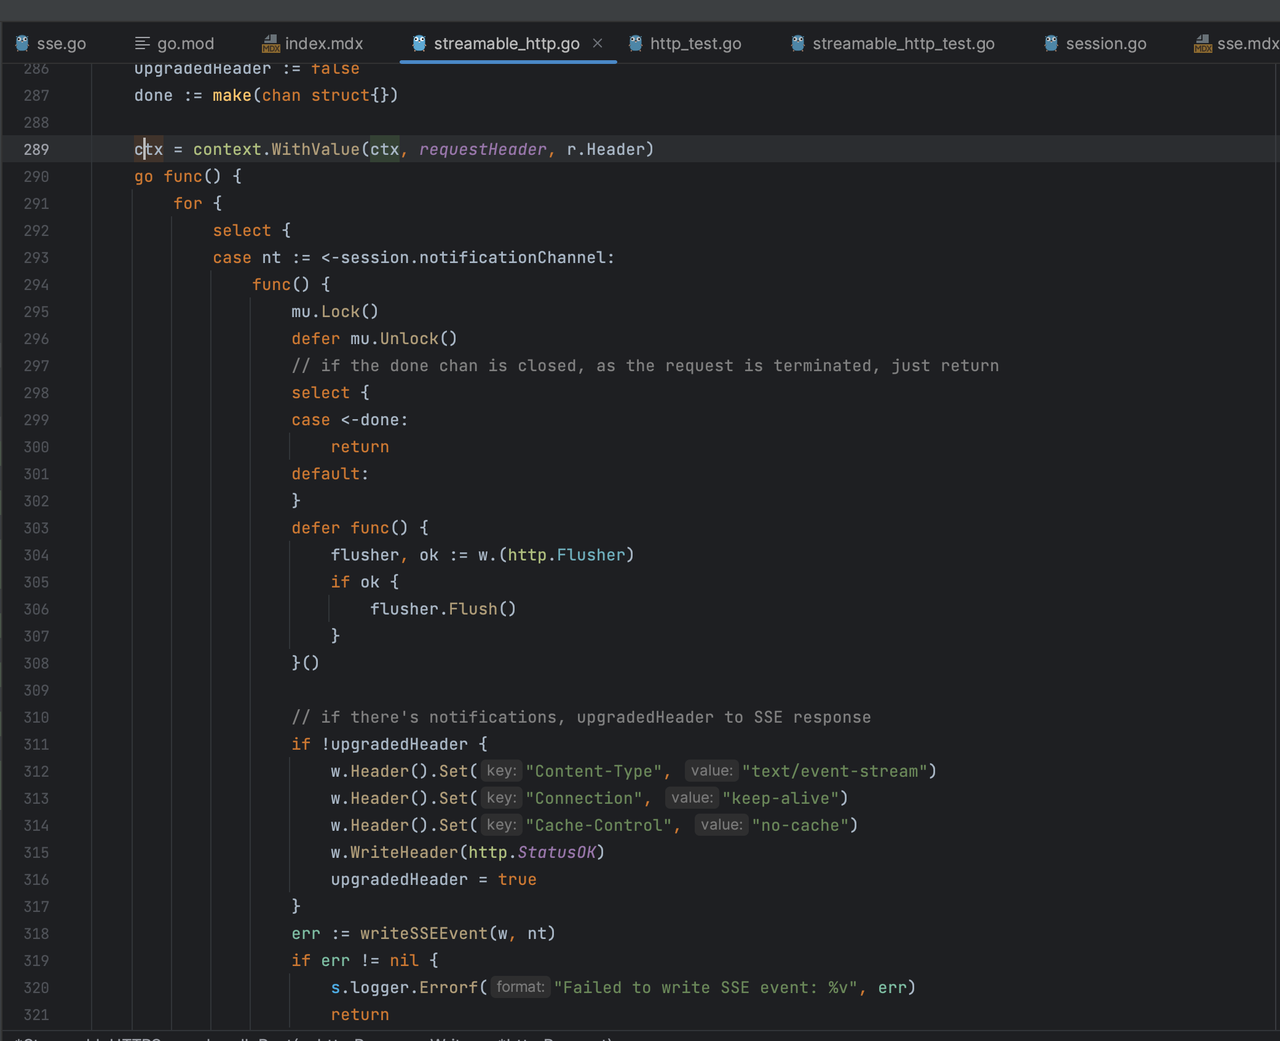Image resolution: width=1280 pixels, height=1041 pixels.
Task: Click the comment "if there's notifications, upgradedHeader"
Action: (581, 716)
